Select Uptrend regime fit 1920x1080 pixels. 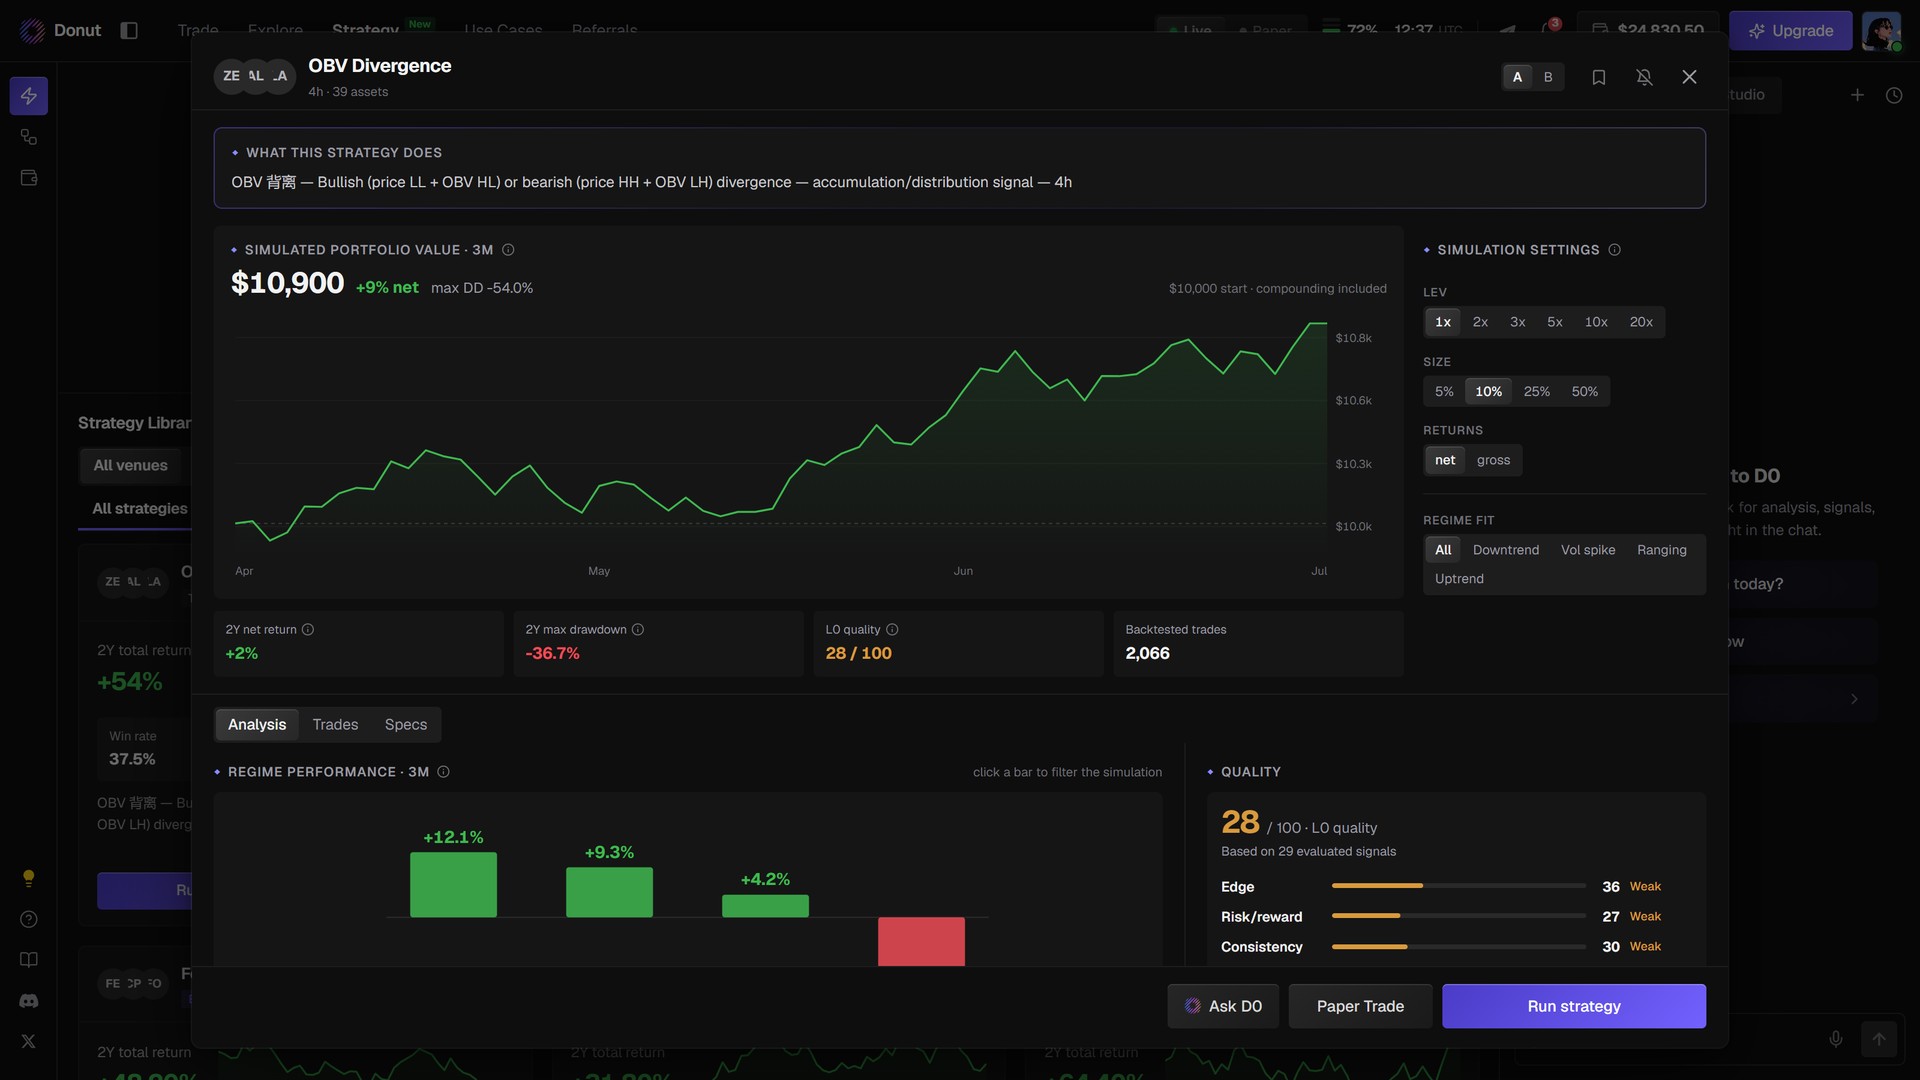pyautogui.click(x=1459, y=579)
